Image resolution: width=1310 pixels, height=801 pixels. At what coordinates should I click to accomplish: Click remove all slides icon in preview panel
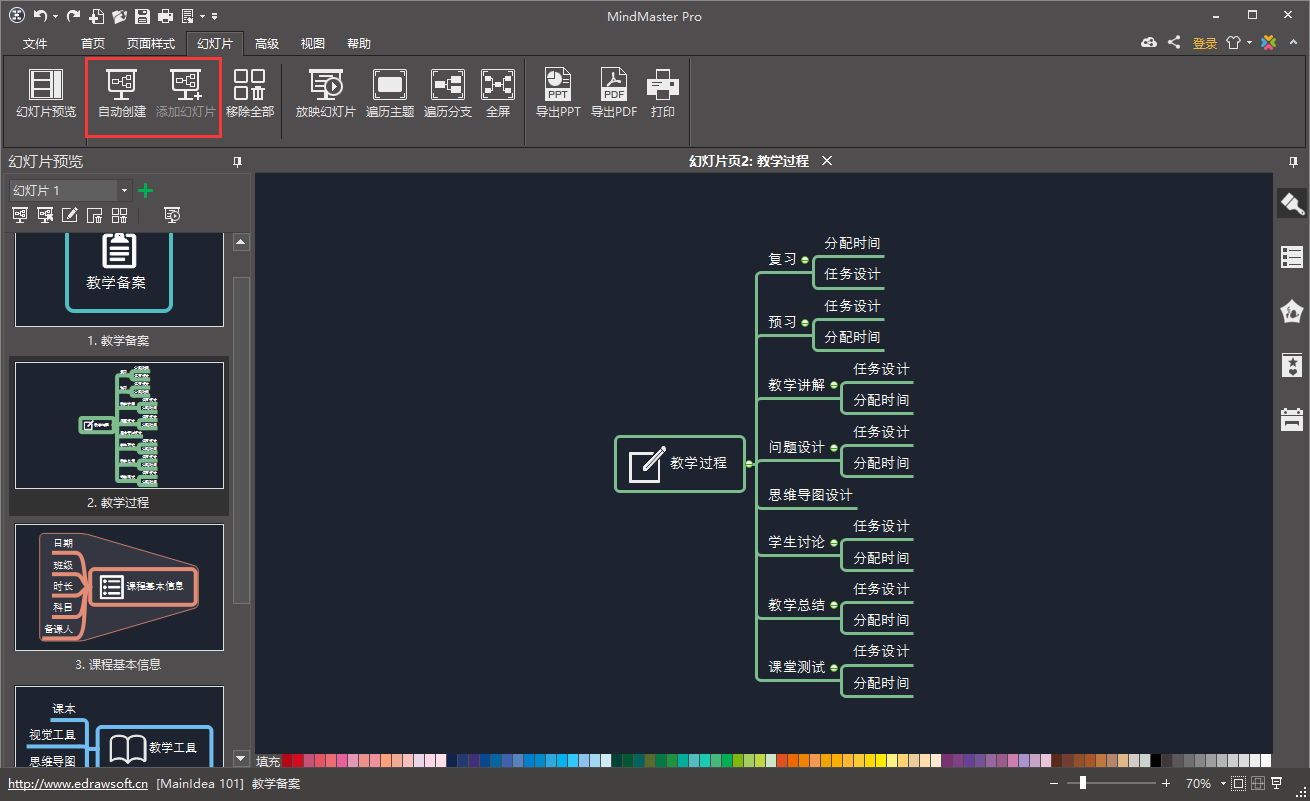tap(120, 215)
